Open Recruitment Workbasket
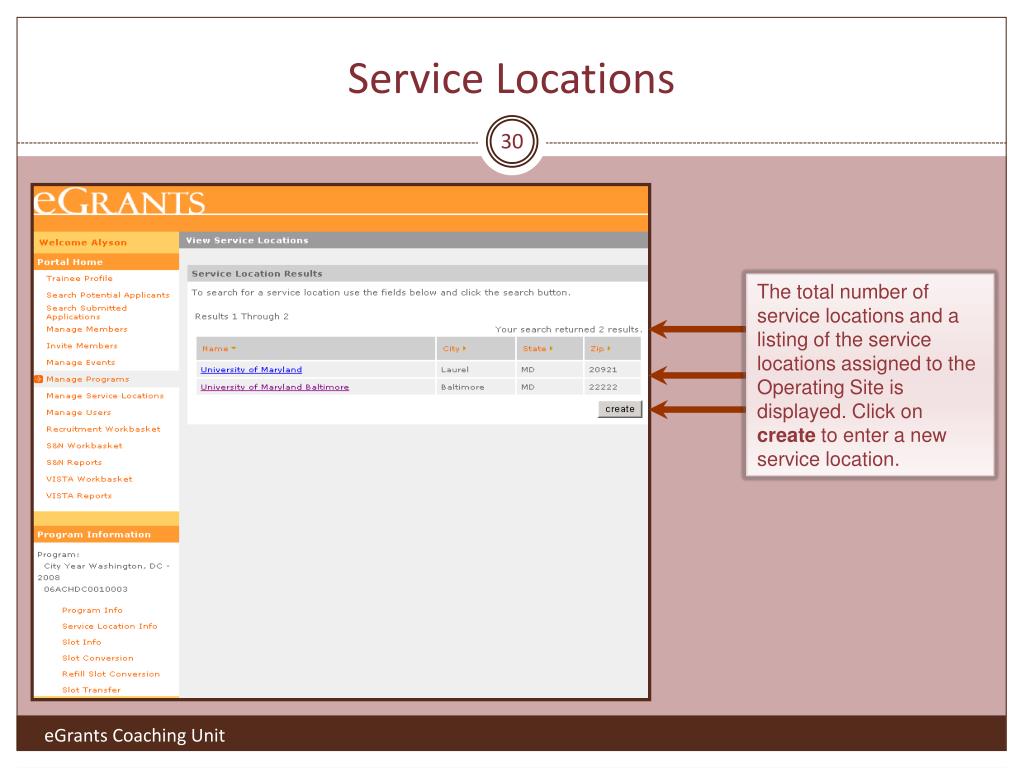The image size is (1024, 768). click(103, 429)
